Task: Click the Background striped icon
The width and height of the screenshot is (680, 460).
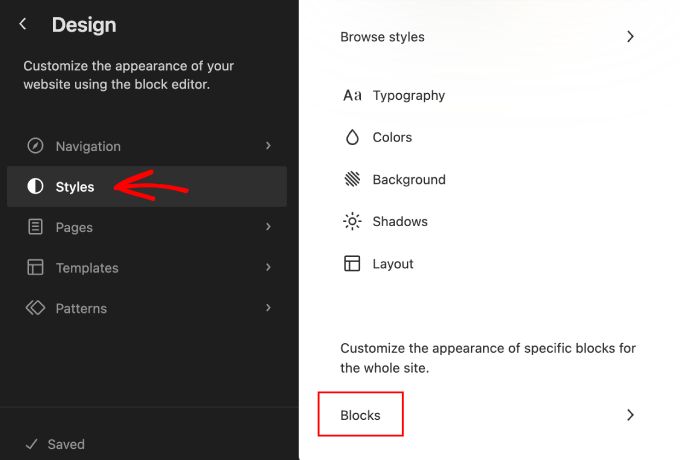Action: 352,180
